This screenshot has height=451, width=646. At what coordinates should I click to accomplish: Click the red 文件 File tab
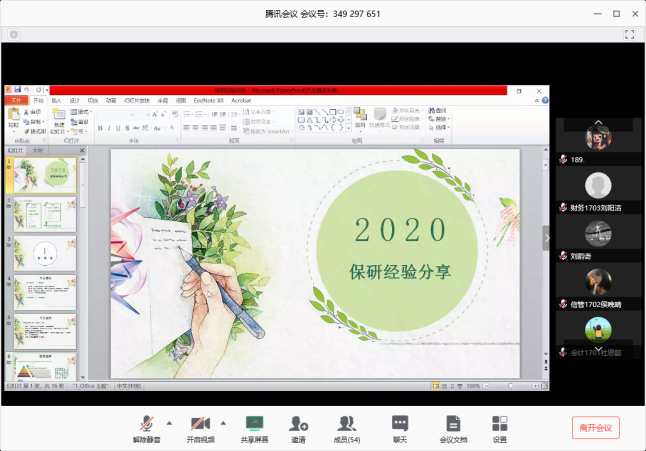coord(15,100)
